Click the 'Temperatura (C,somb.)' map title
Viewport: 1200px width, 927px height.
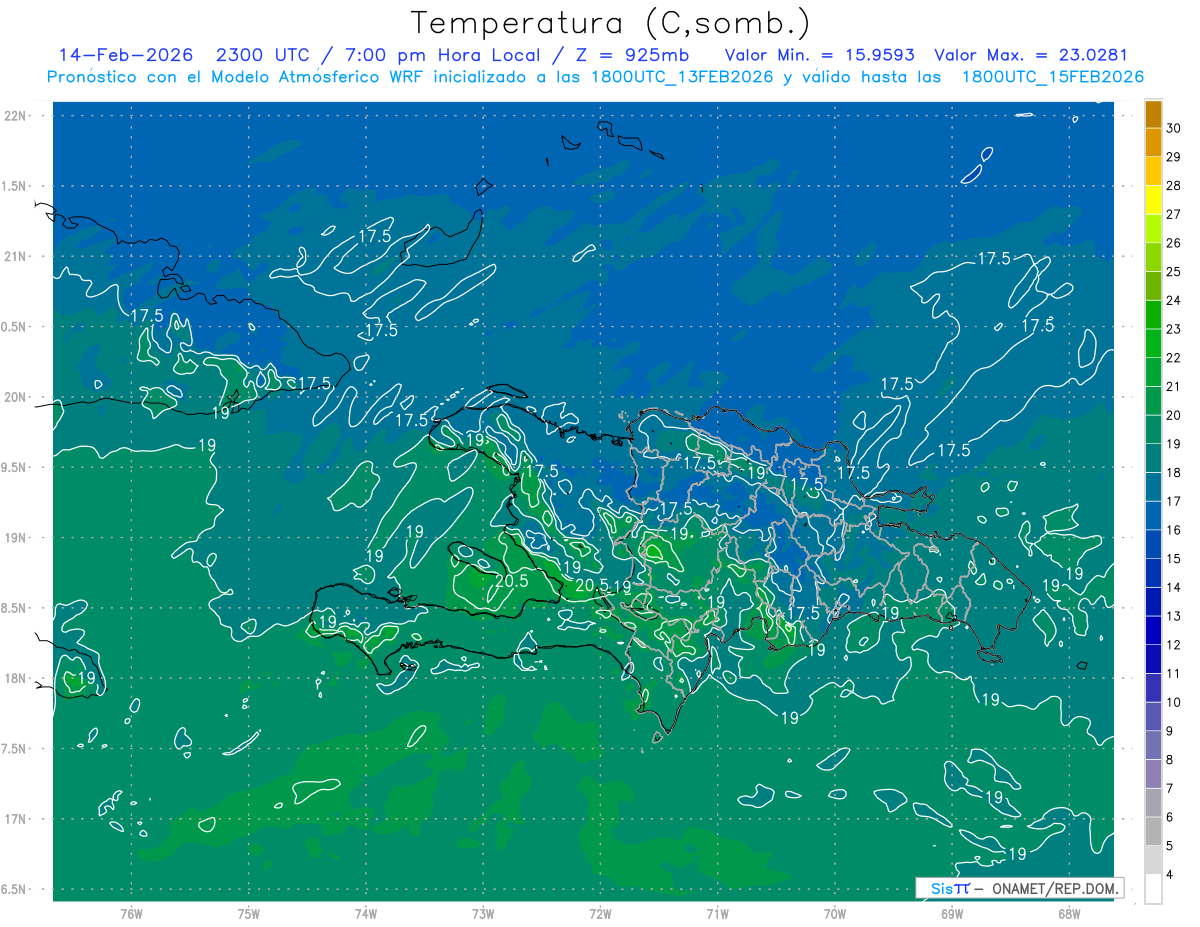pyautogui.click(x=610, y=24)
